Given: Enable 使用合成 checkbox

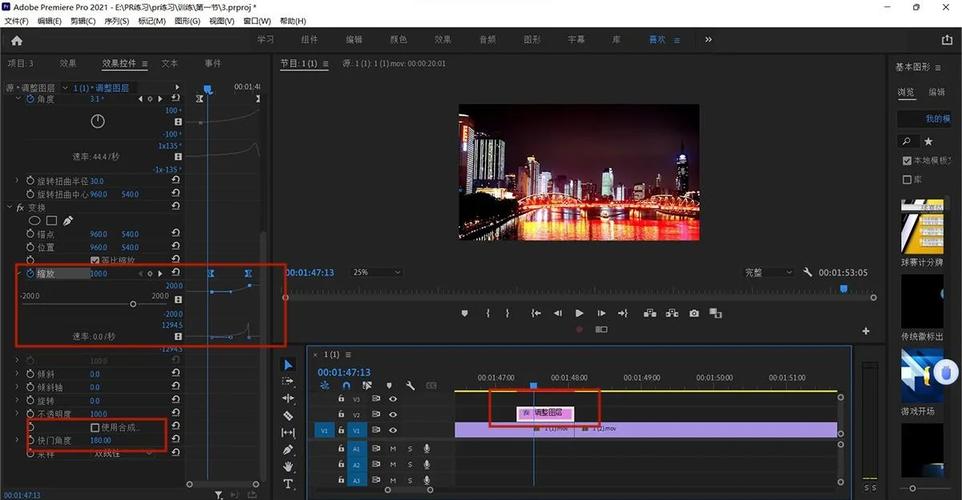Looking at the screenshot, I should point(95,428).
